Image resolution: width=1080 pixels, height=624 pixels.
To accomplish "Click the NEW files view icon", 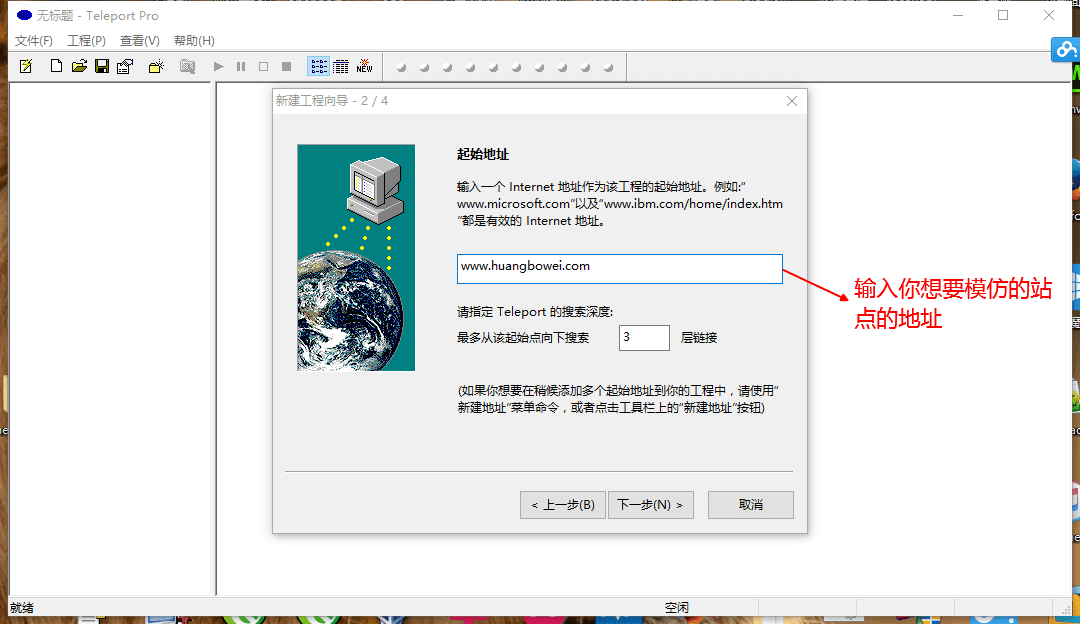I will point(364,66).
